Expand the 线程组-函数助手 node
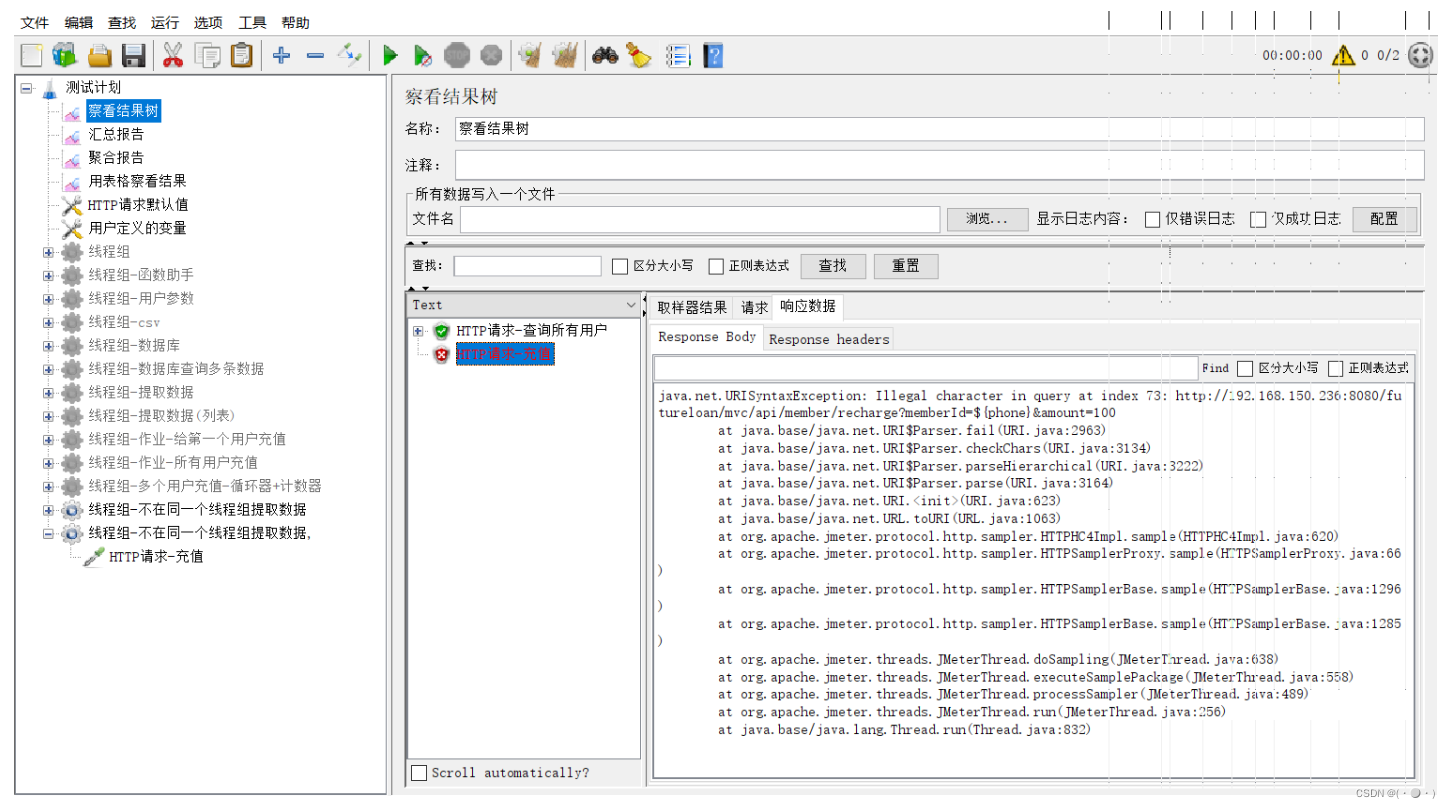This screenshot has width=1450, height=808. click(x=48, y=275)
